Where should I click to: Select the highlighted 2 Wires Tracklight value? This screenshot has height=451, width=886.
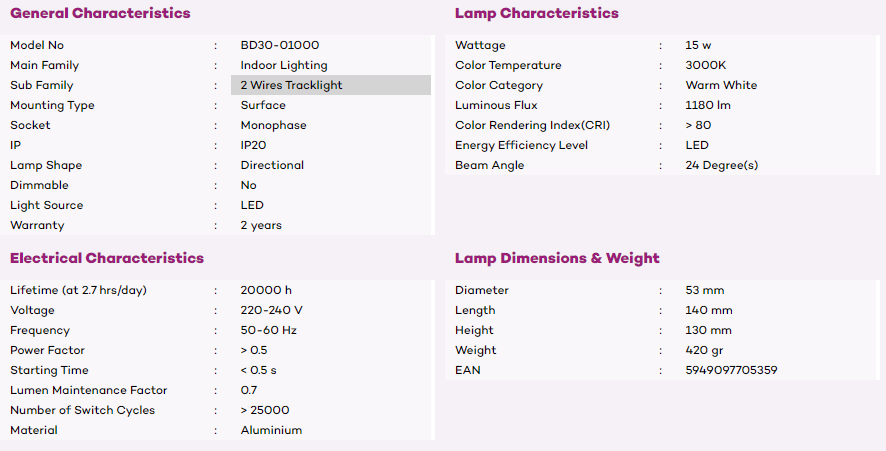click(291, 85)
